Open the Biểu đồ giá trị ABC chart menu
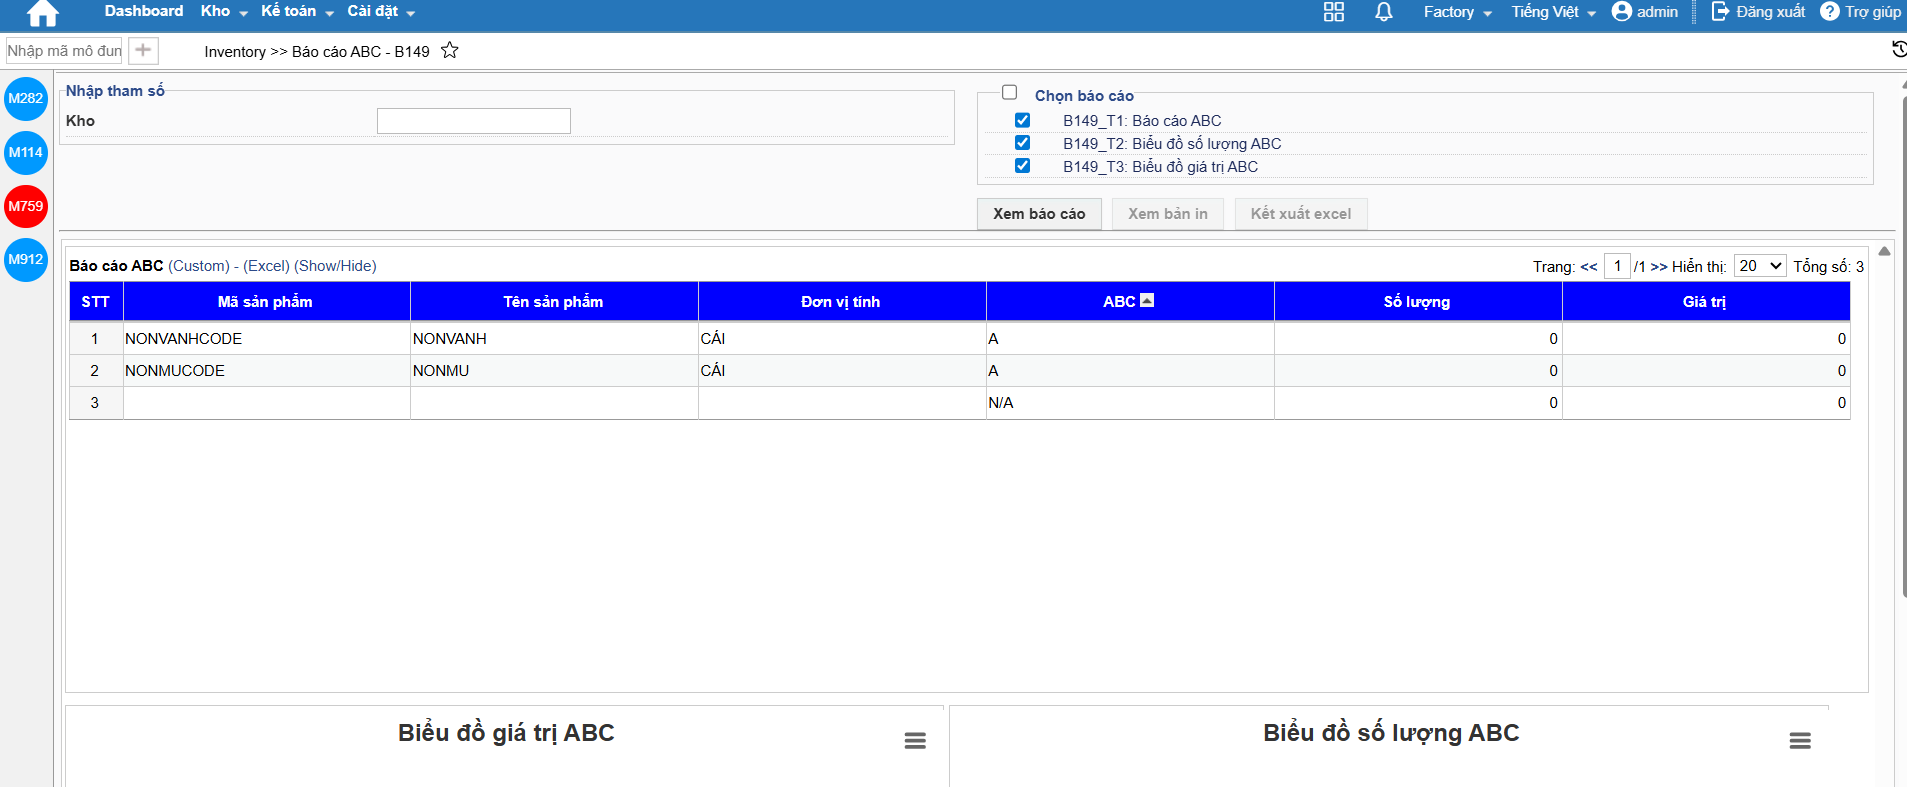Viewport: 1907px width, 787px height. [x=915, y=741]
